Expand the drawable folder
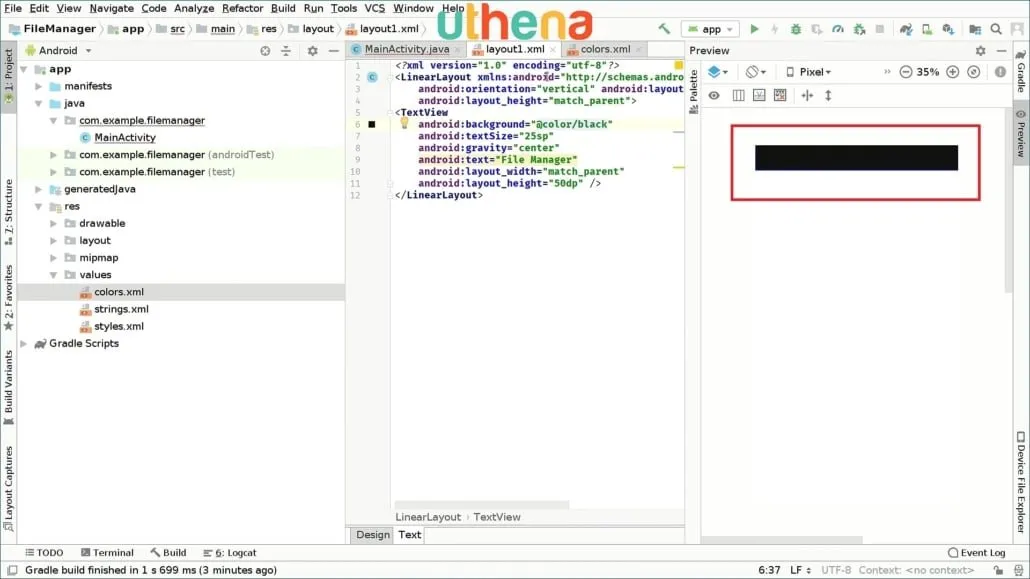Screen dimensions: 1030x579 (54, 223)
